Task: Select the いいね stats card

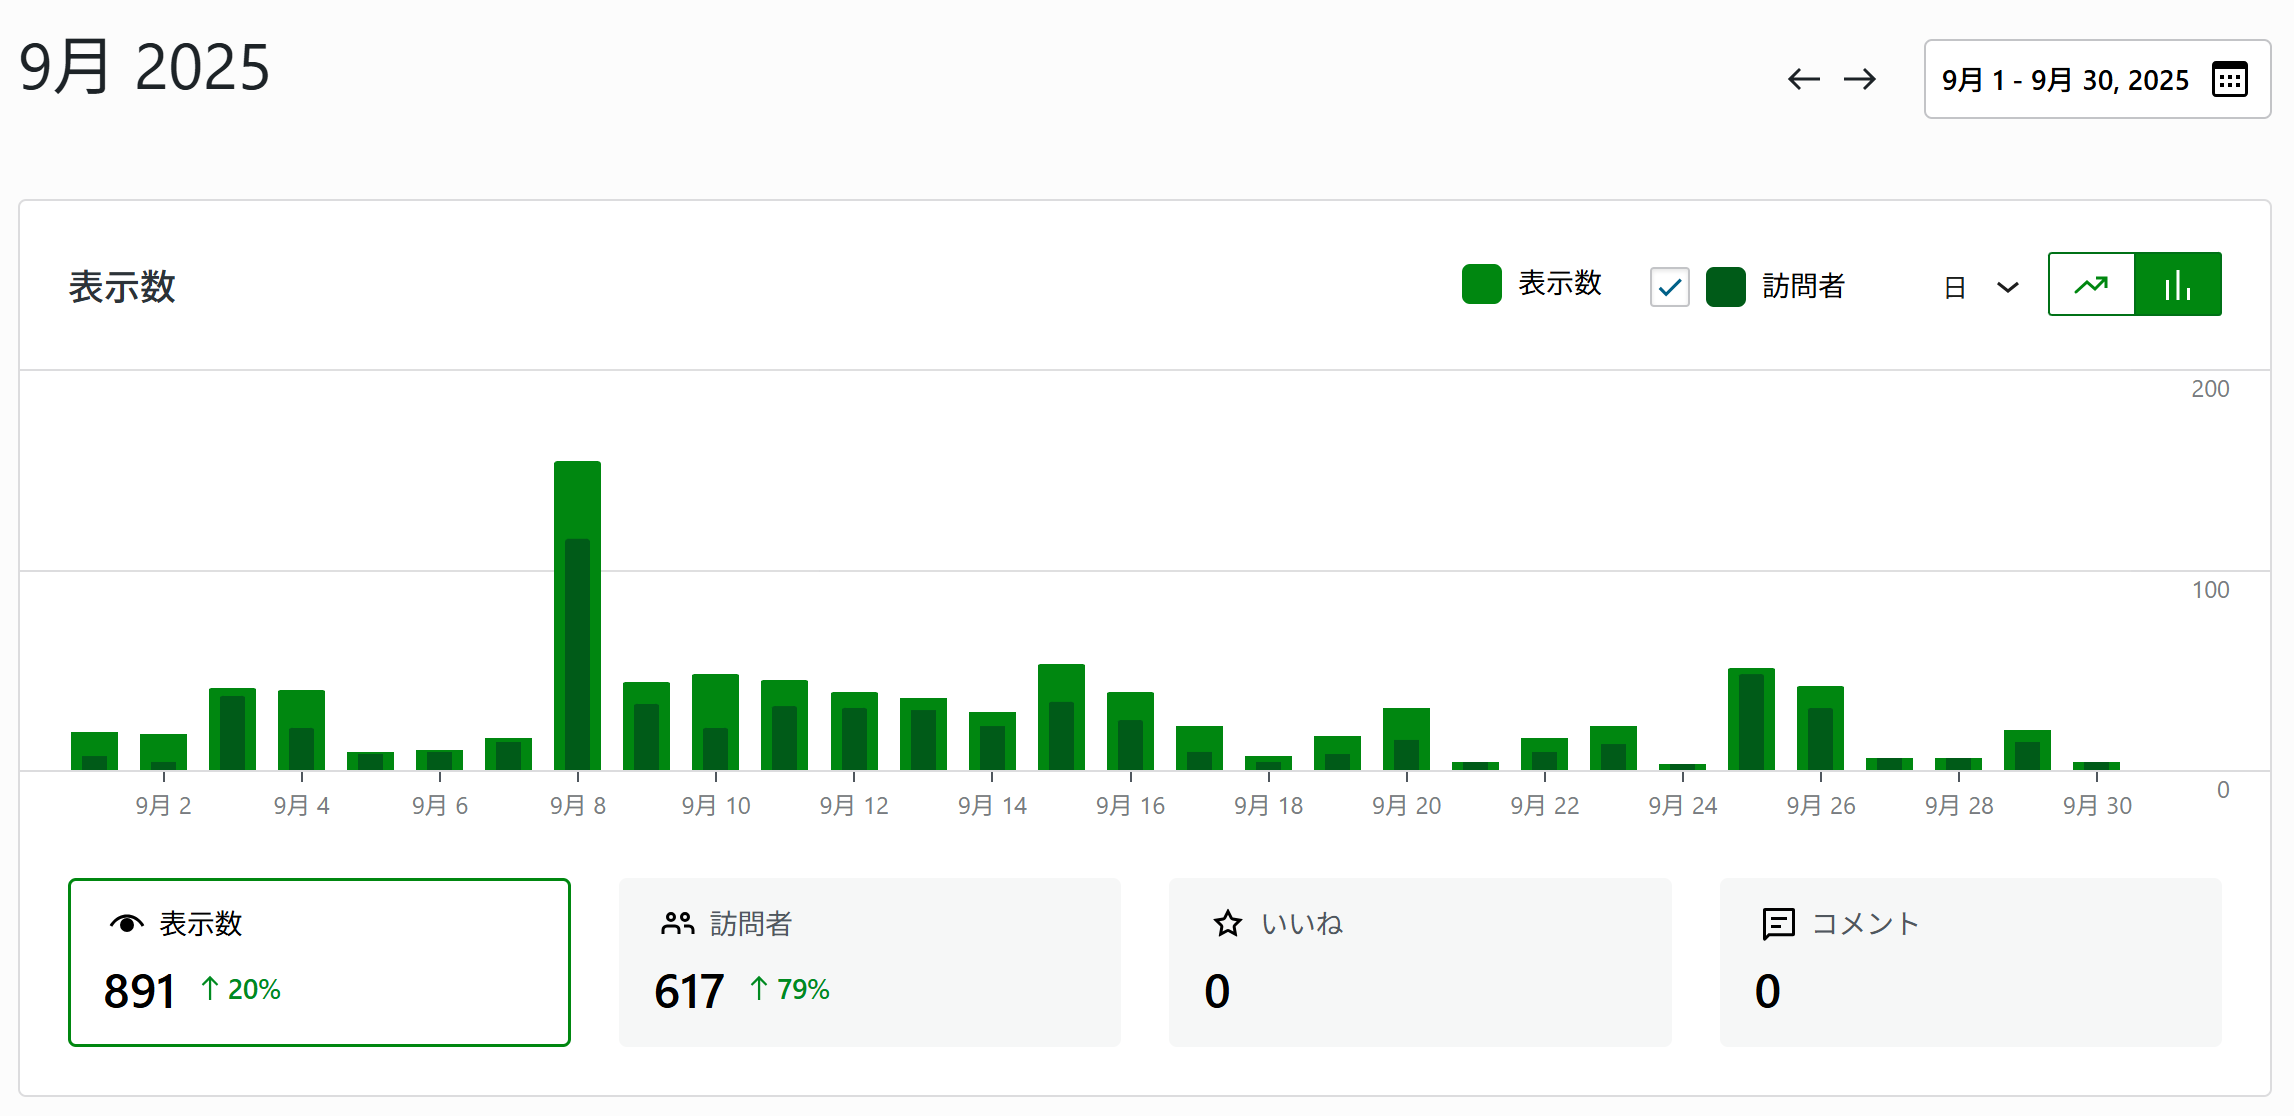Action: (1419, 962)
